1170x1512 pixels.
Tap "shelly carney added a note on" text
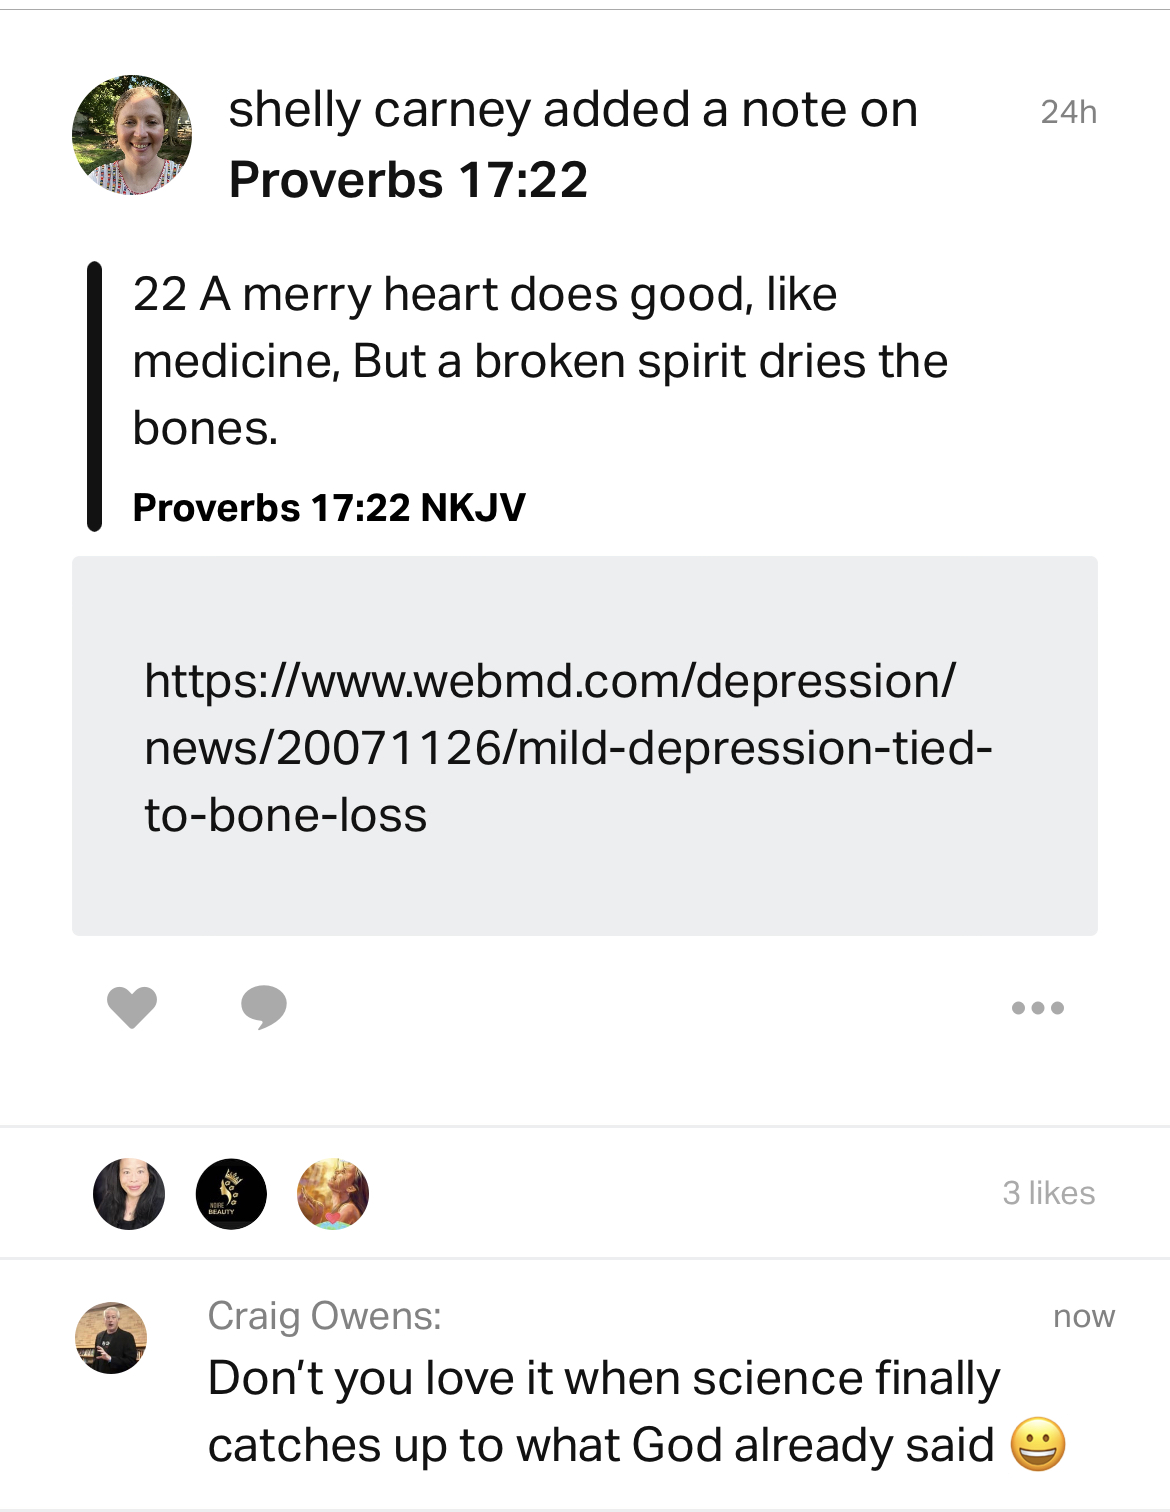click(573, 110)
